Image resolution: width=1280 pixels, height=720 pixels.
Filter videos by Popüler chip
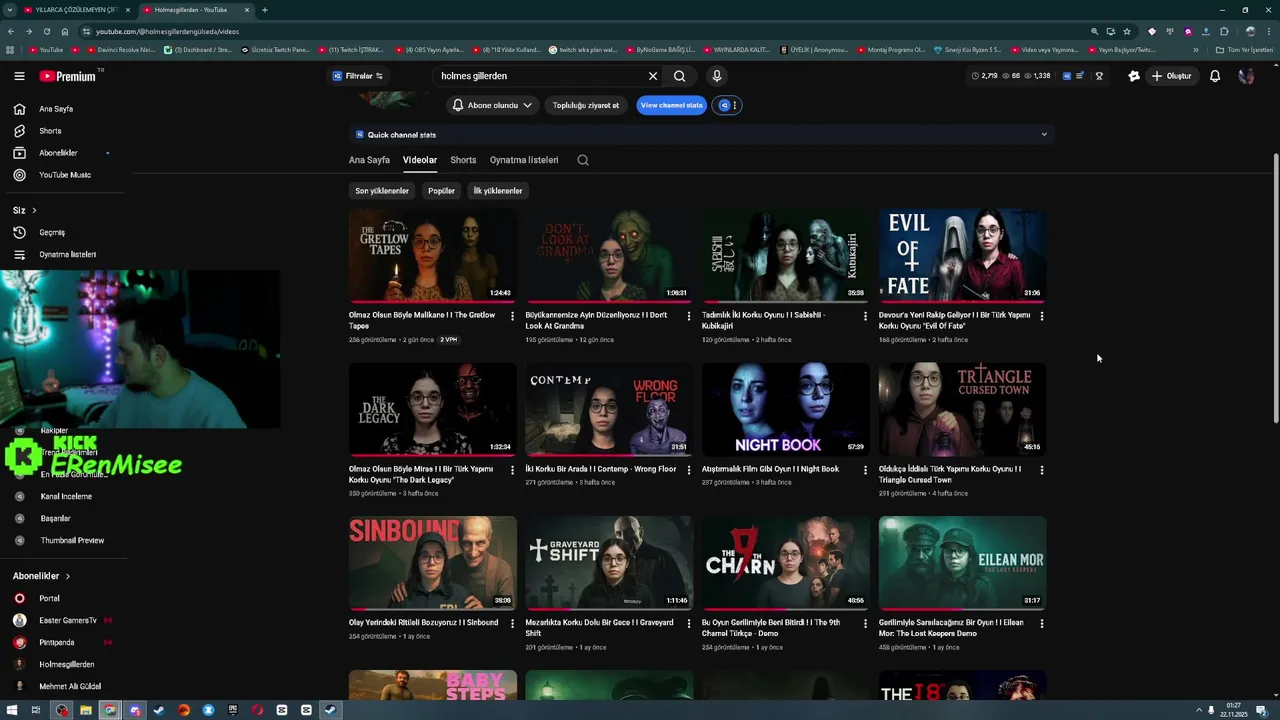click(441, 191)
